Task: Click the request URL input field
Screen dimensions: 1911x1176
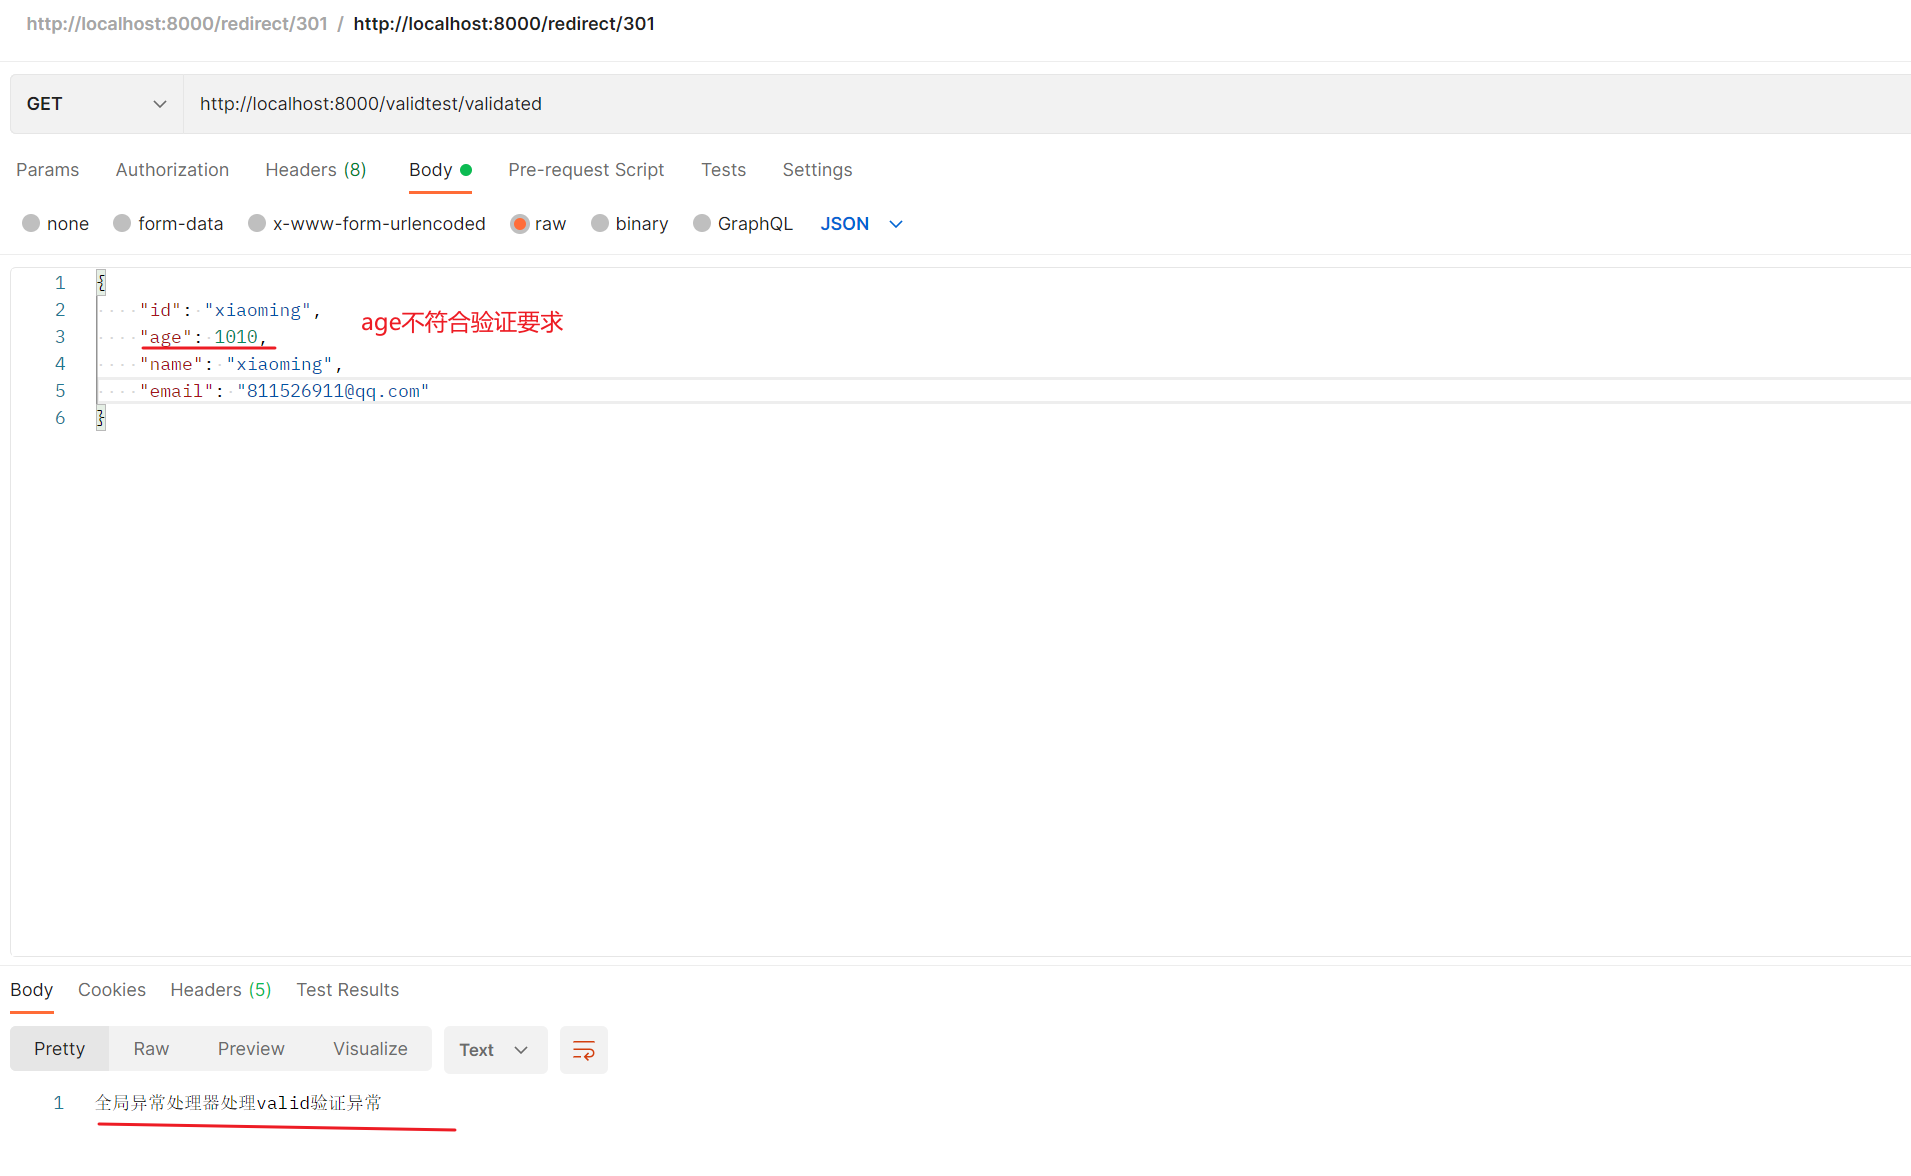Action: pyautogui.click(x=1047, y=104)
